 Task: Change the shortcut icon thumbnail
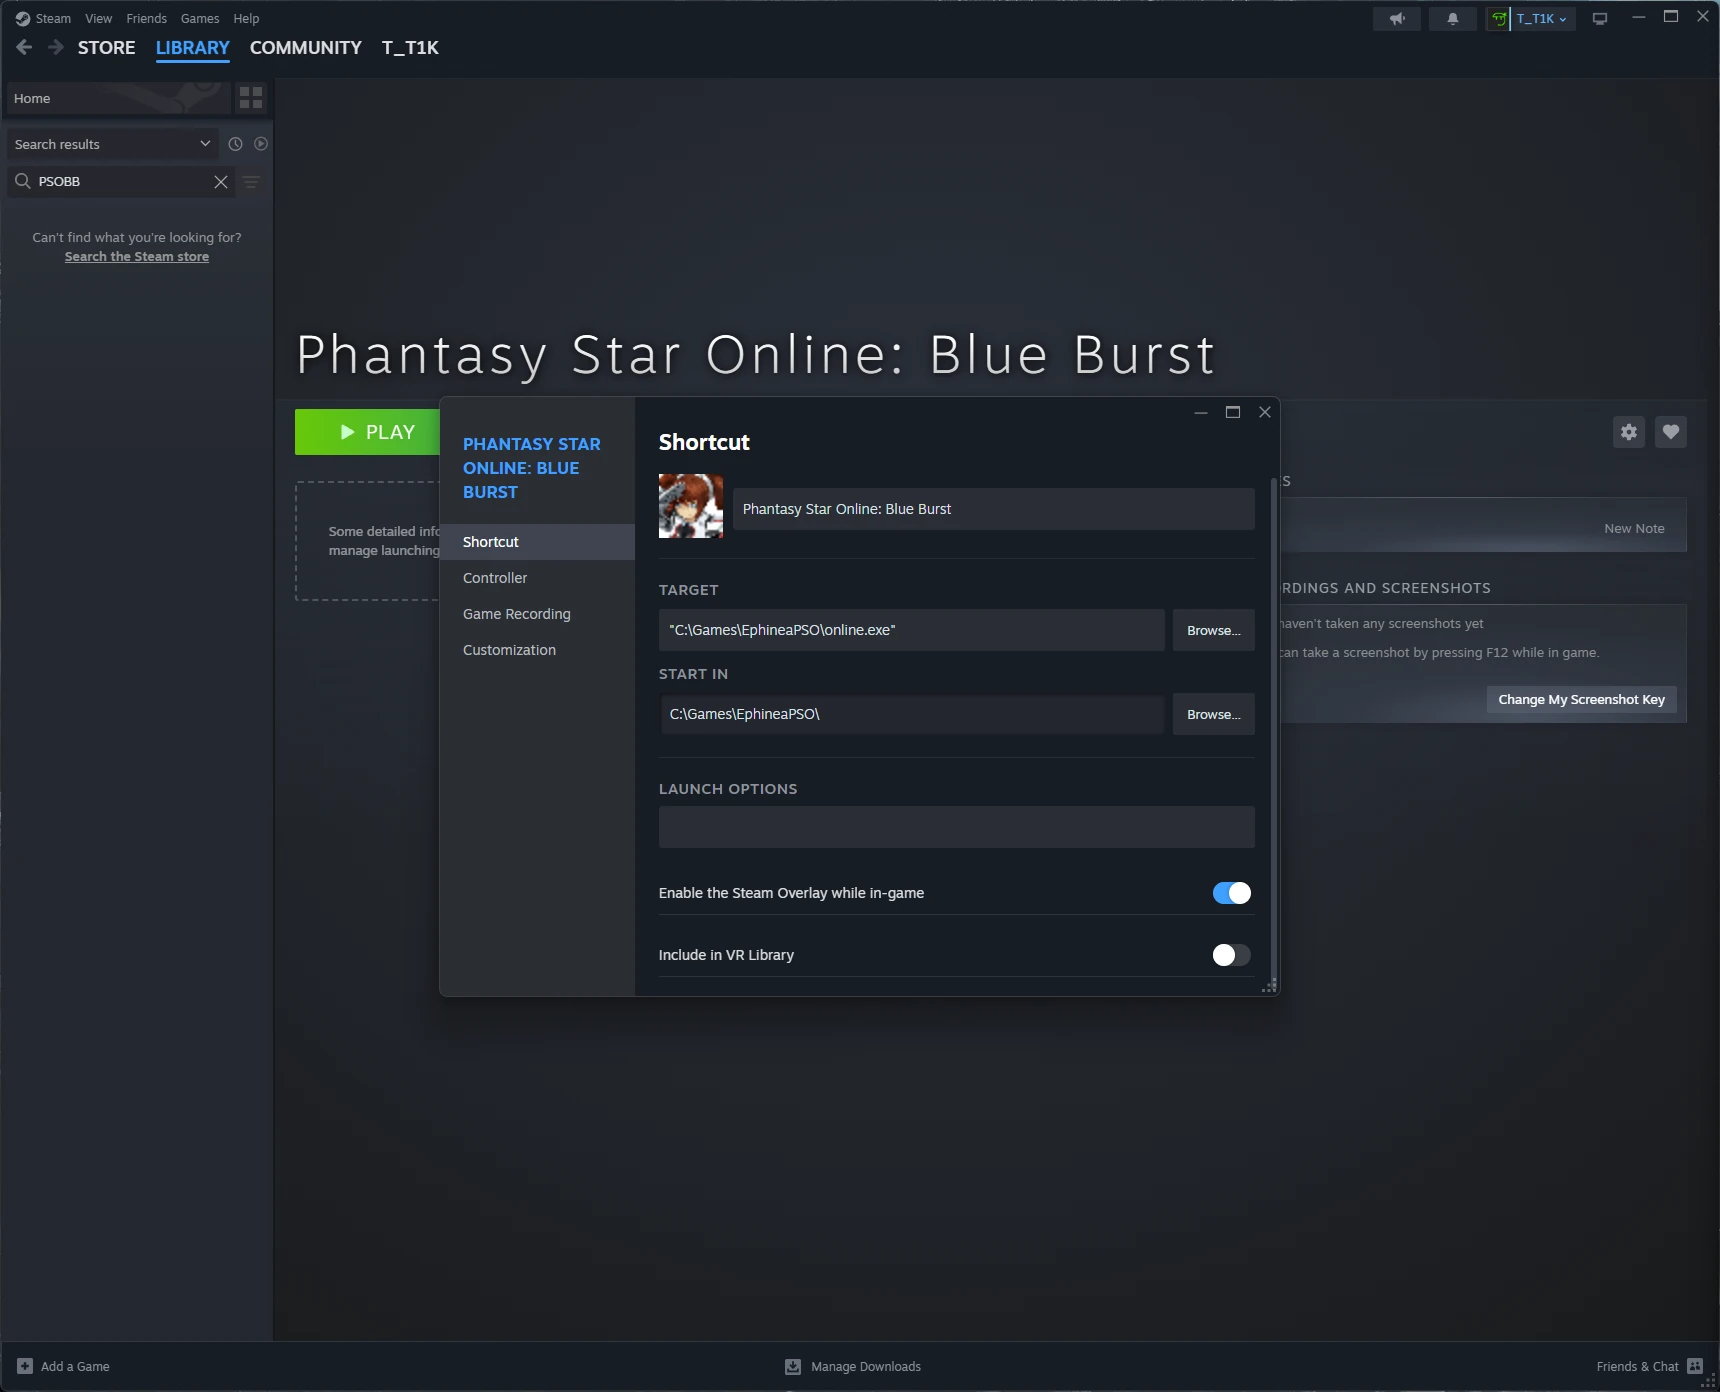(690, 506)
